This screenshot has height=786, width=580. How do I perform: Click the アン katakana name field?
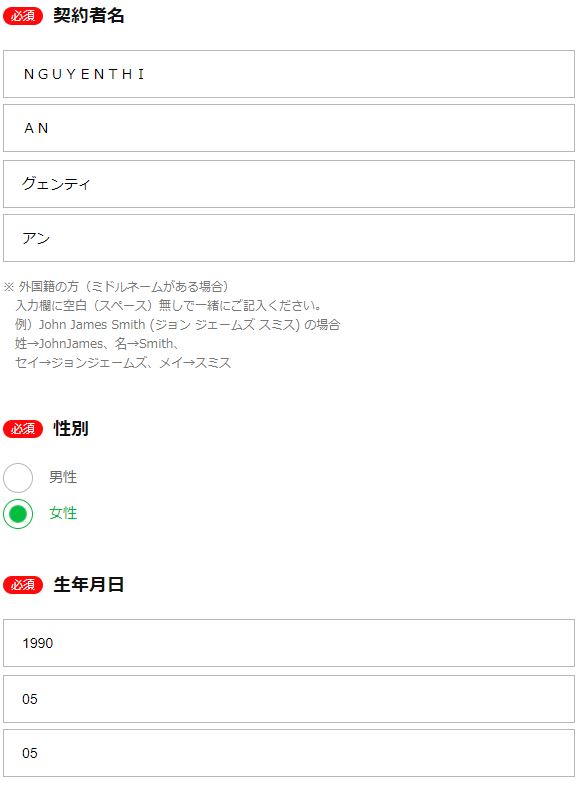289,238
